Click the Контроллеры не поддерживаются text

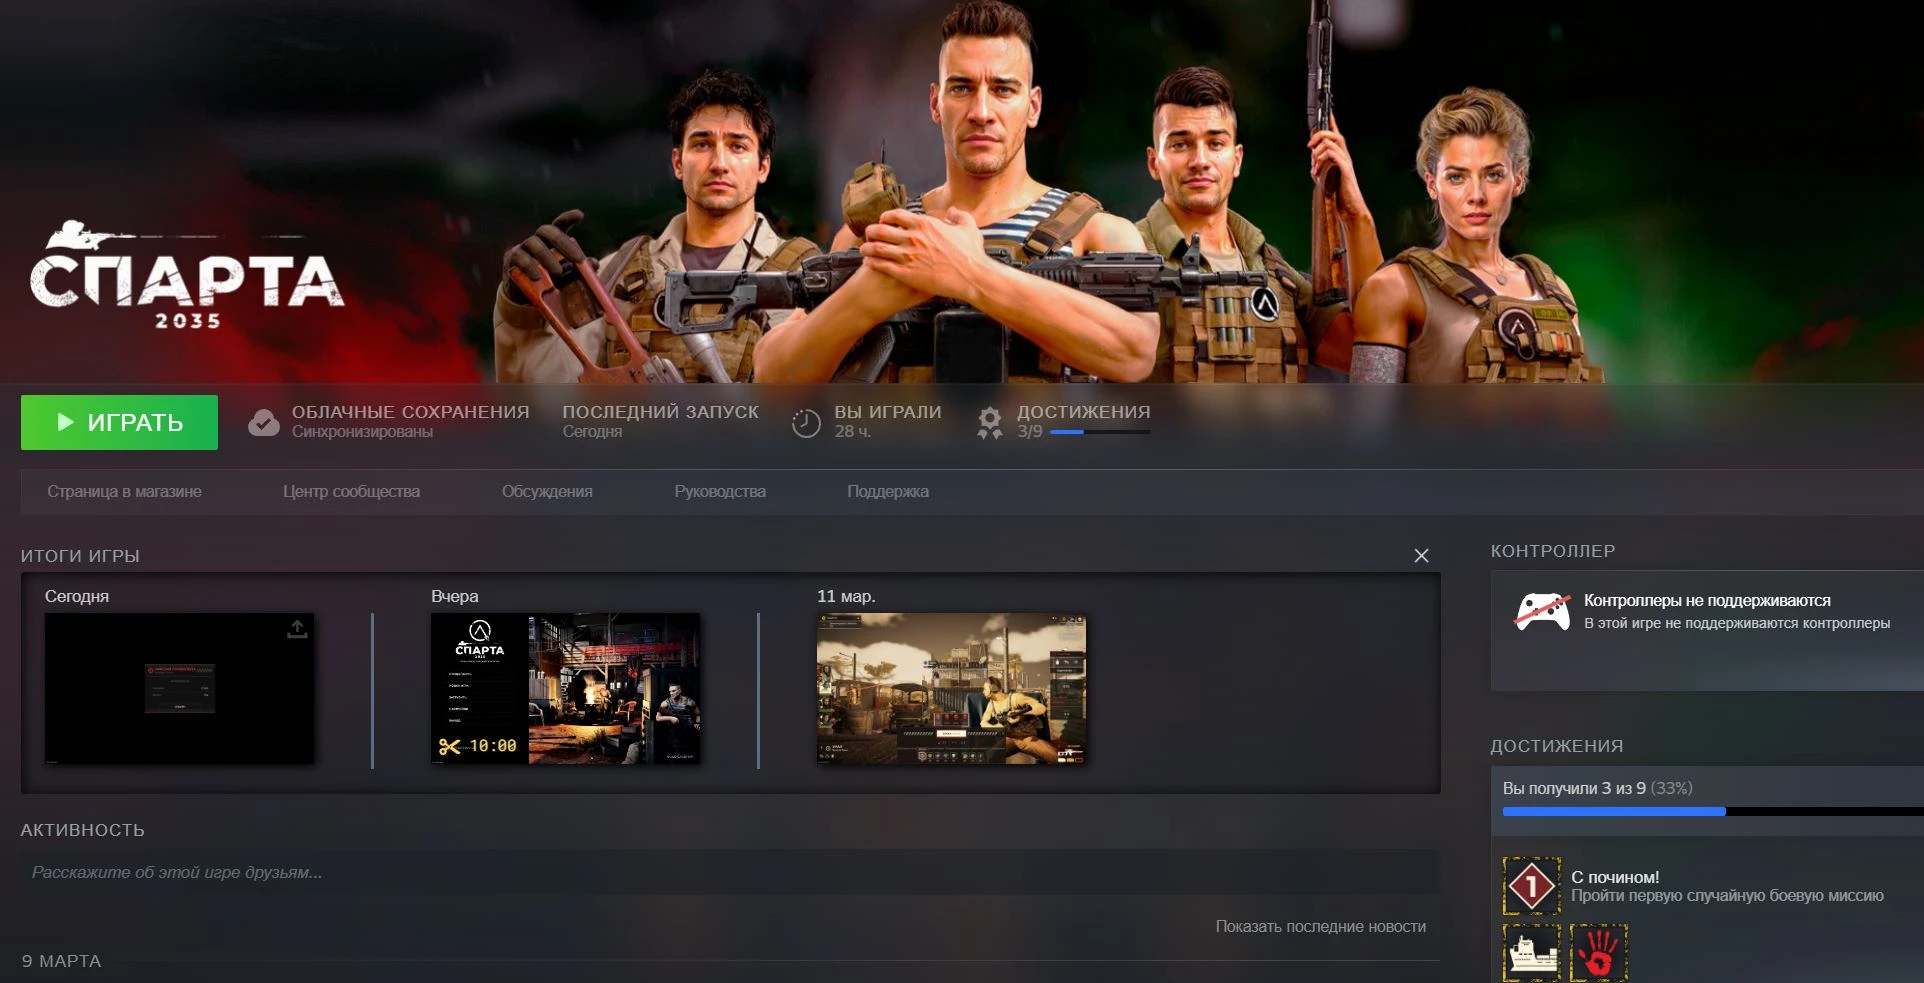point(1707,600)
